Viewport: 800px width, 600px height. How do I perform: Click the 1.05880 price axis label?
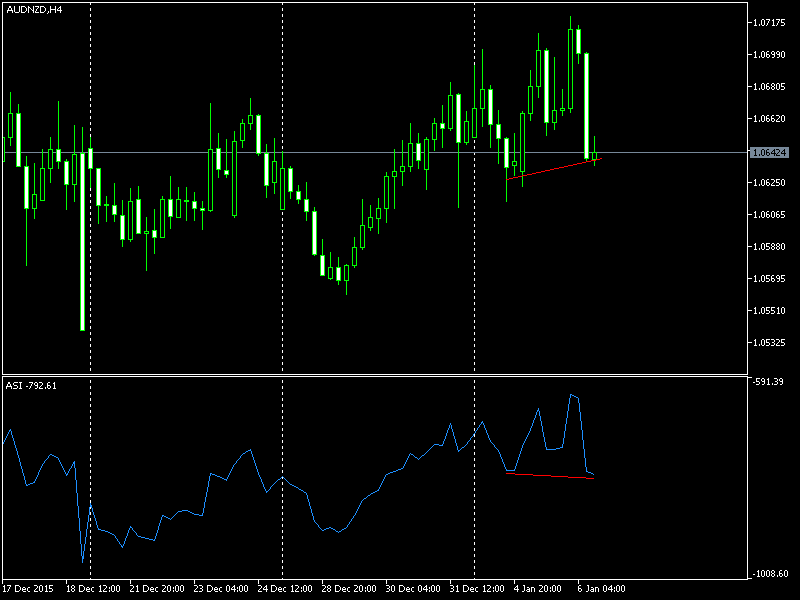tap(769, 246)
